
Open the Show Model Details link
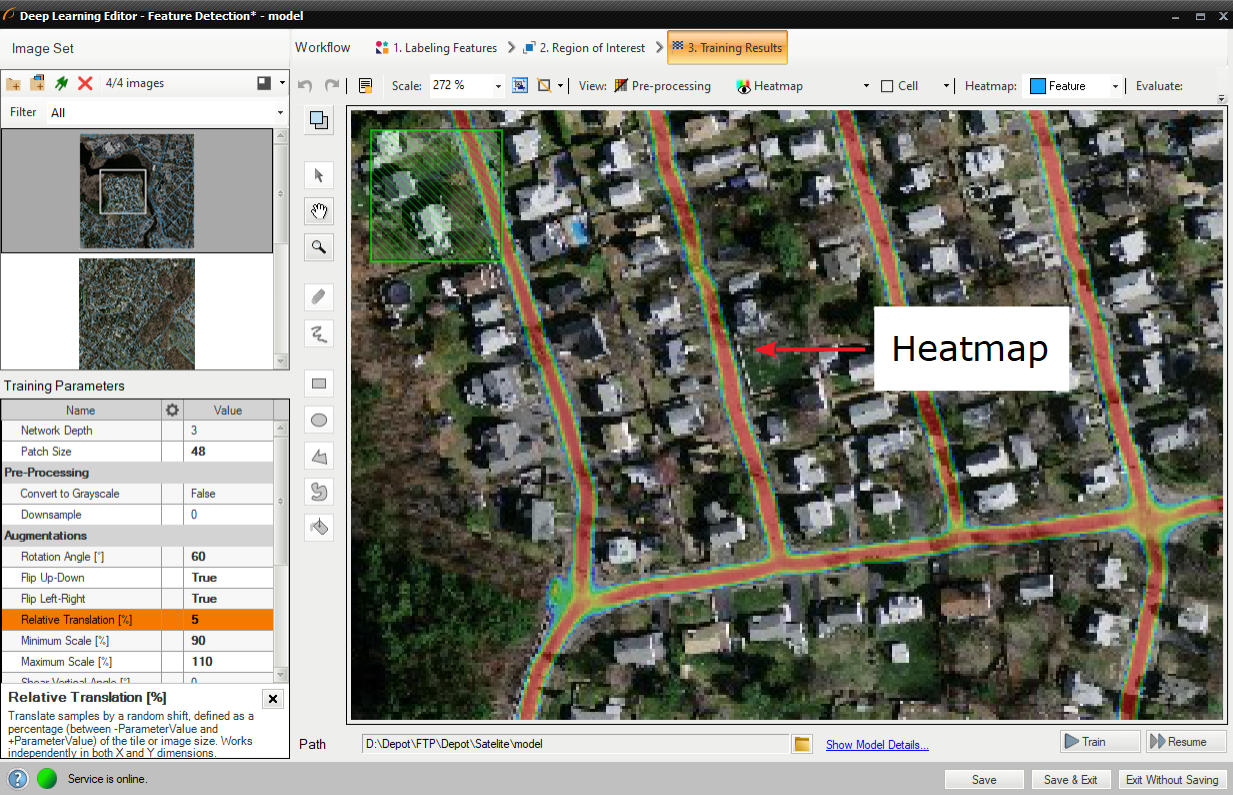(x=877, y=744)
